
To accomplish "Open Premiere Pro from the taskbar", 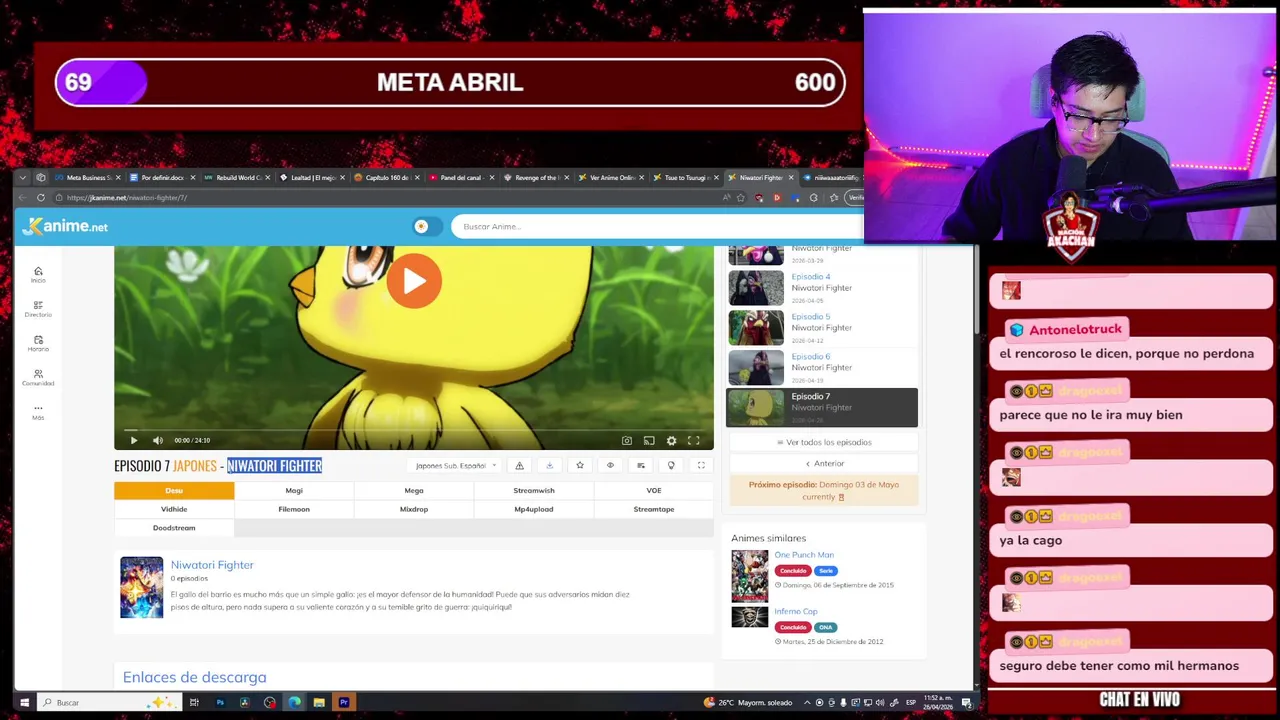I will click(x=343, y=703).
